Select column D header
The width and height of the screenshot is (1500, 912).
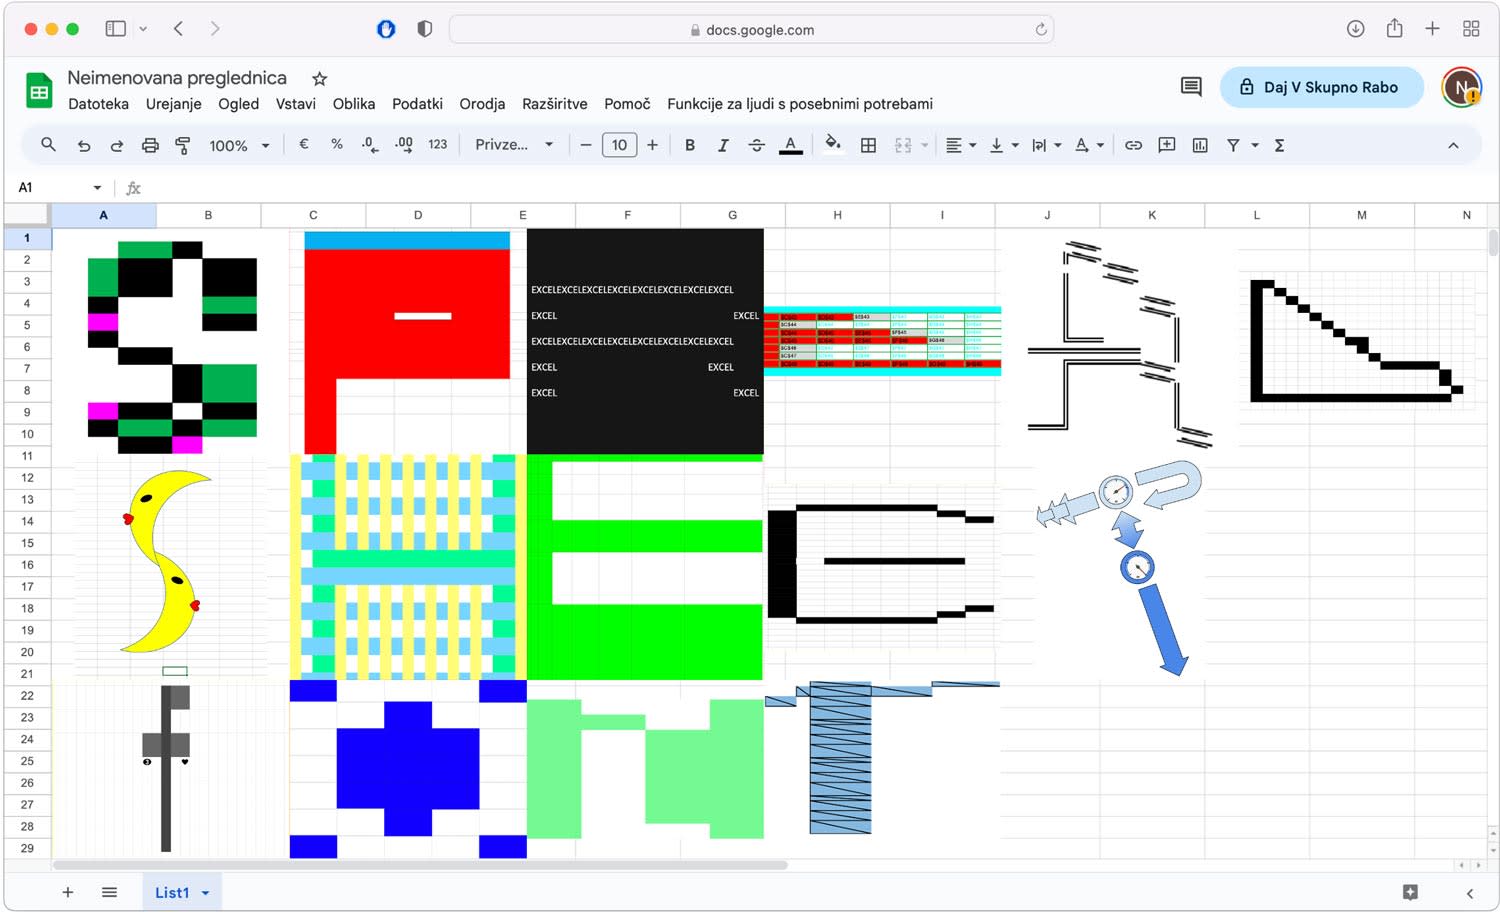pyautogui.click(x=418, y=215)
